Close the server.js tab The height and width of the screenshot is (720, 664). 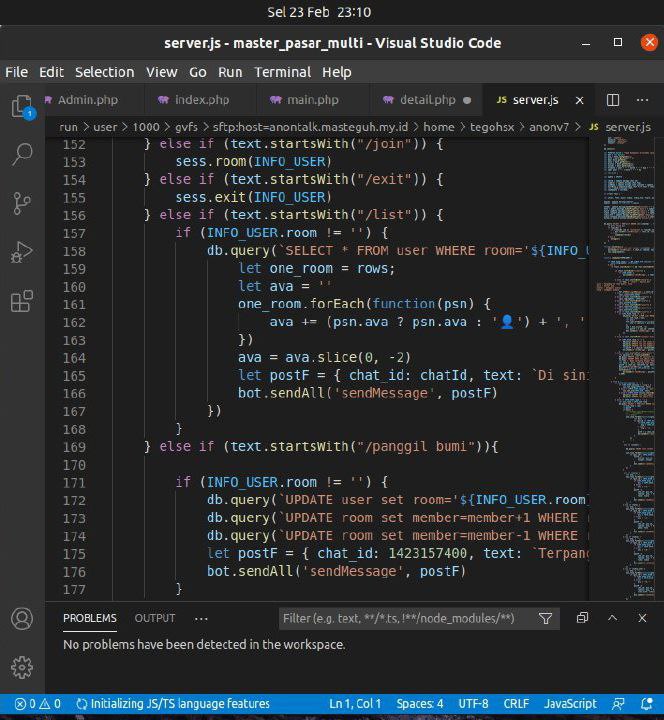[580, 100]
